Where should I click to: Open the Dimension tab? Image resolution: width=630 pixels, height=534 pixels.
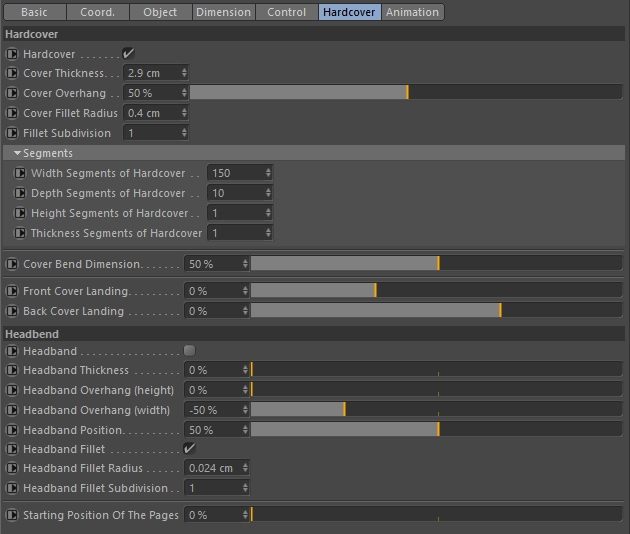coord(223,12)
